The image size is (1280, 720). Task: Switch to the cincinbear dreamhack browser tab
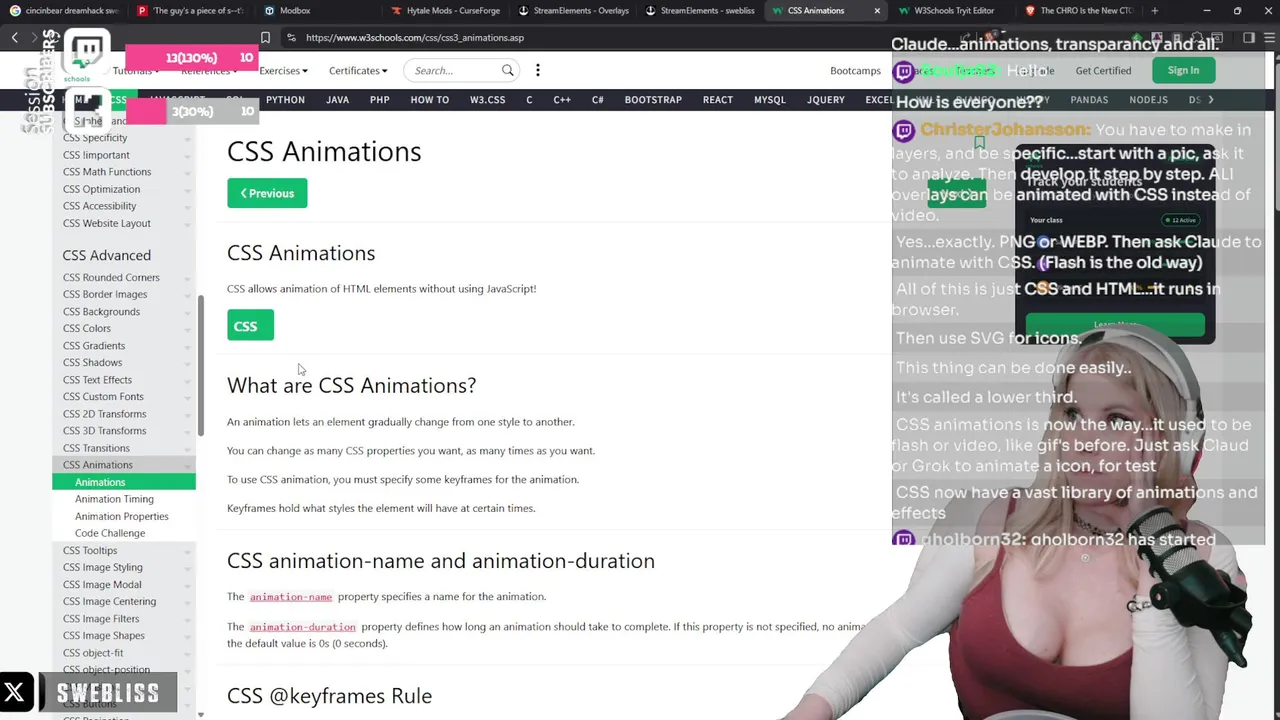[x=64, y=10]
